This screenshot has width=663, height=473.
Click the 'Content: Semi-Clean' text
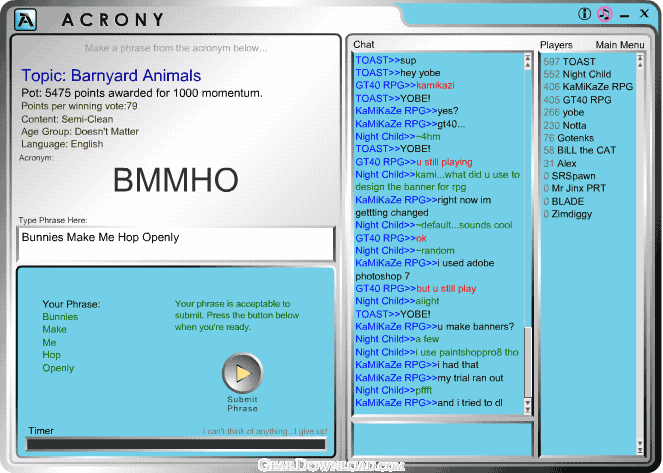(x=67, y=119)
